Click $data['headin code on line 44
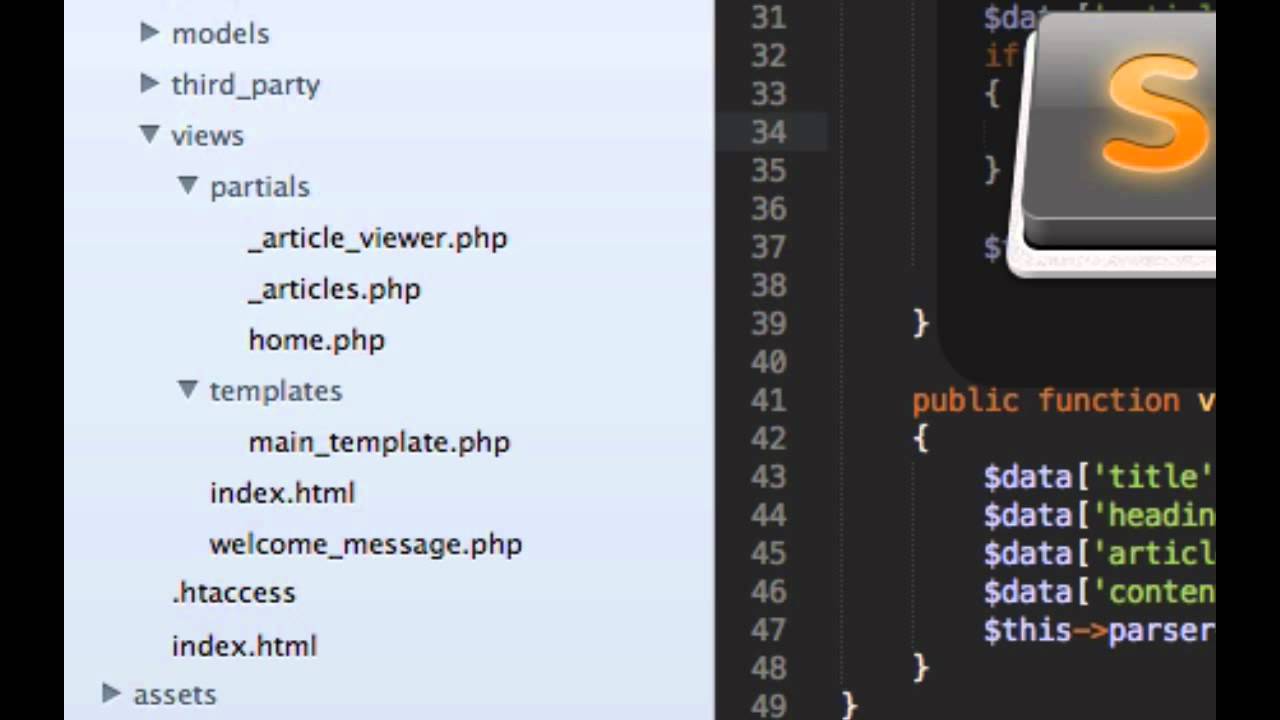This screenshot has height=720, width=1280. click(x=1099, y=516)
